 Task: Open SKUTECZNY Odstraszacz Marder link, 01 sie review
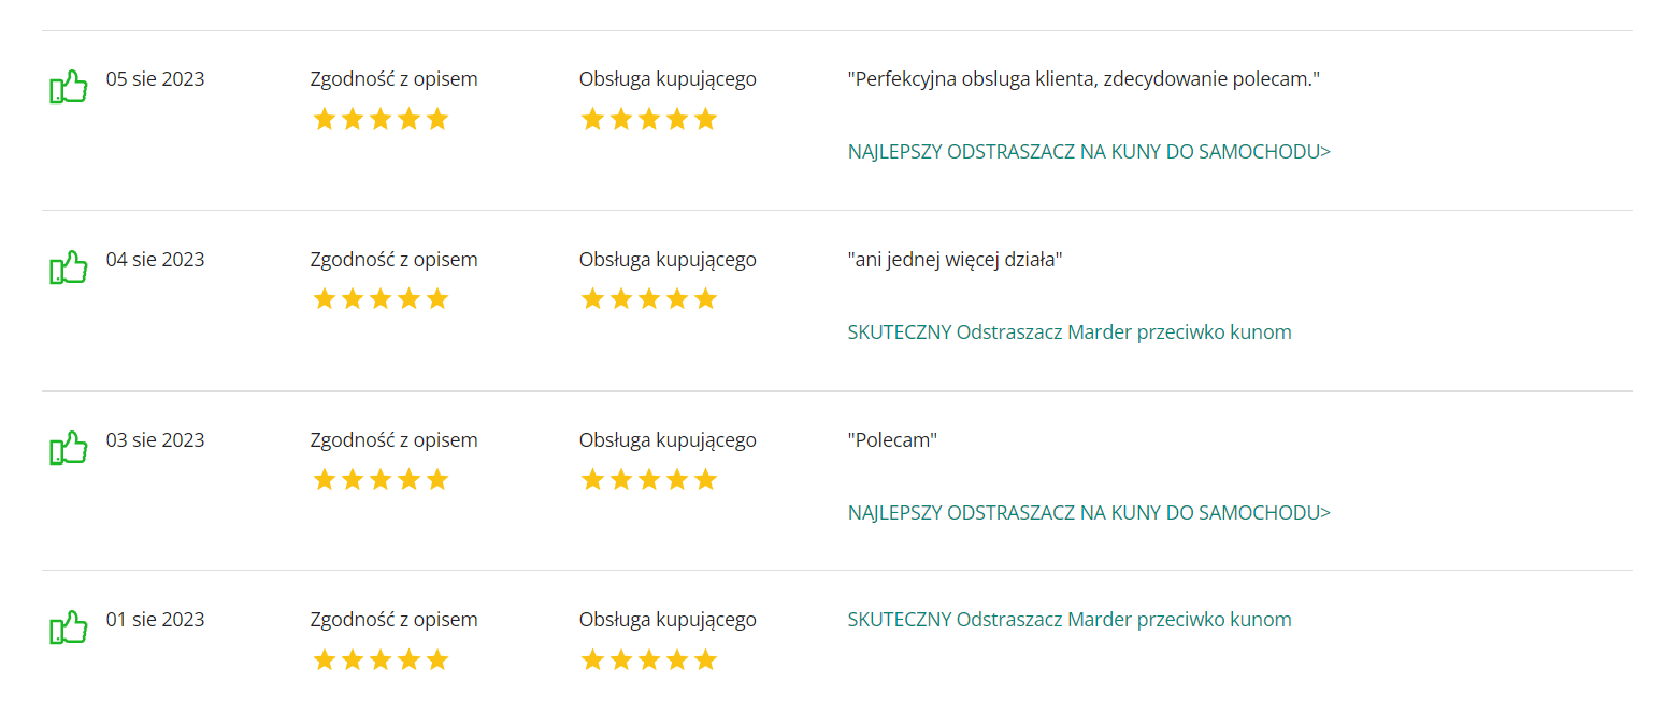point(1069,619)
